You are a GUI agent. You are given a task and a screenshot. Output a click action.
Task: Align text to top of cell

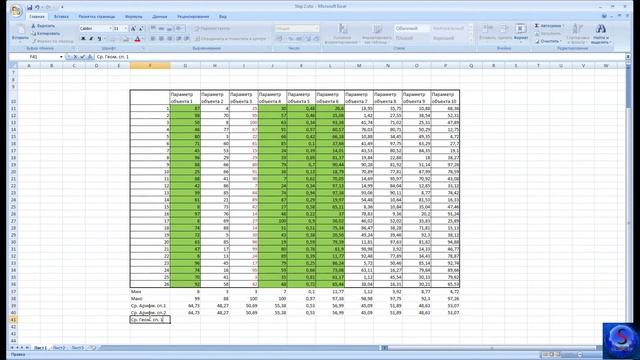coord(153,29)
